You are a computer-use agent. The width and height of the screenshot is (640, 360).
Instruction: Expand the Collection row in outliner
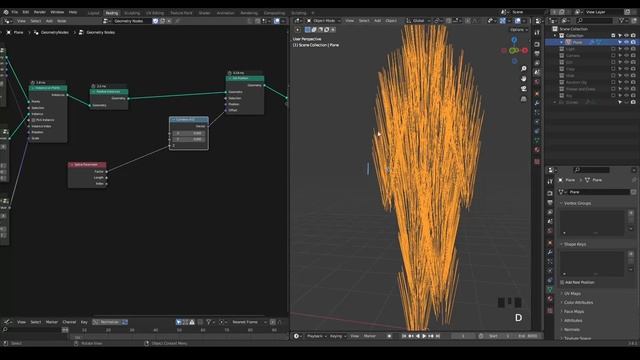(x=555, y=36)
